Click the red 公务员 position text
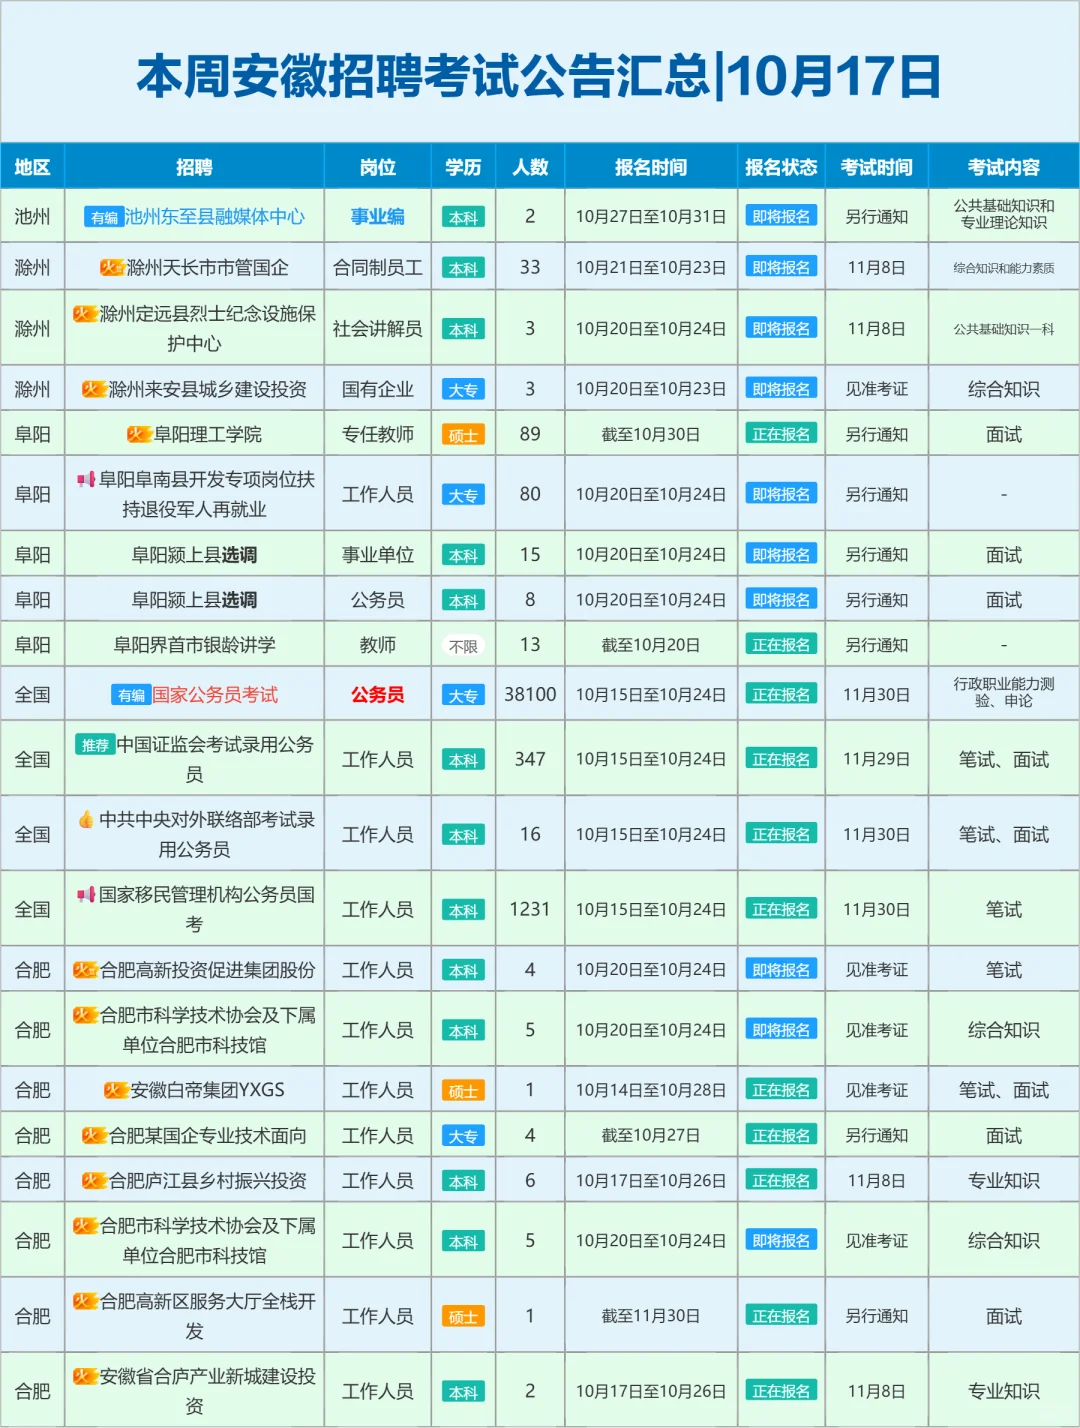 [378, 694]
